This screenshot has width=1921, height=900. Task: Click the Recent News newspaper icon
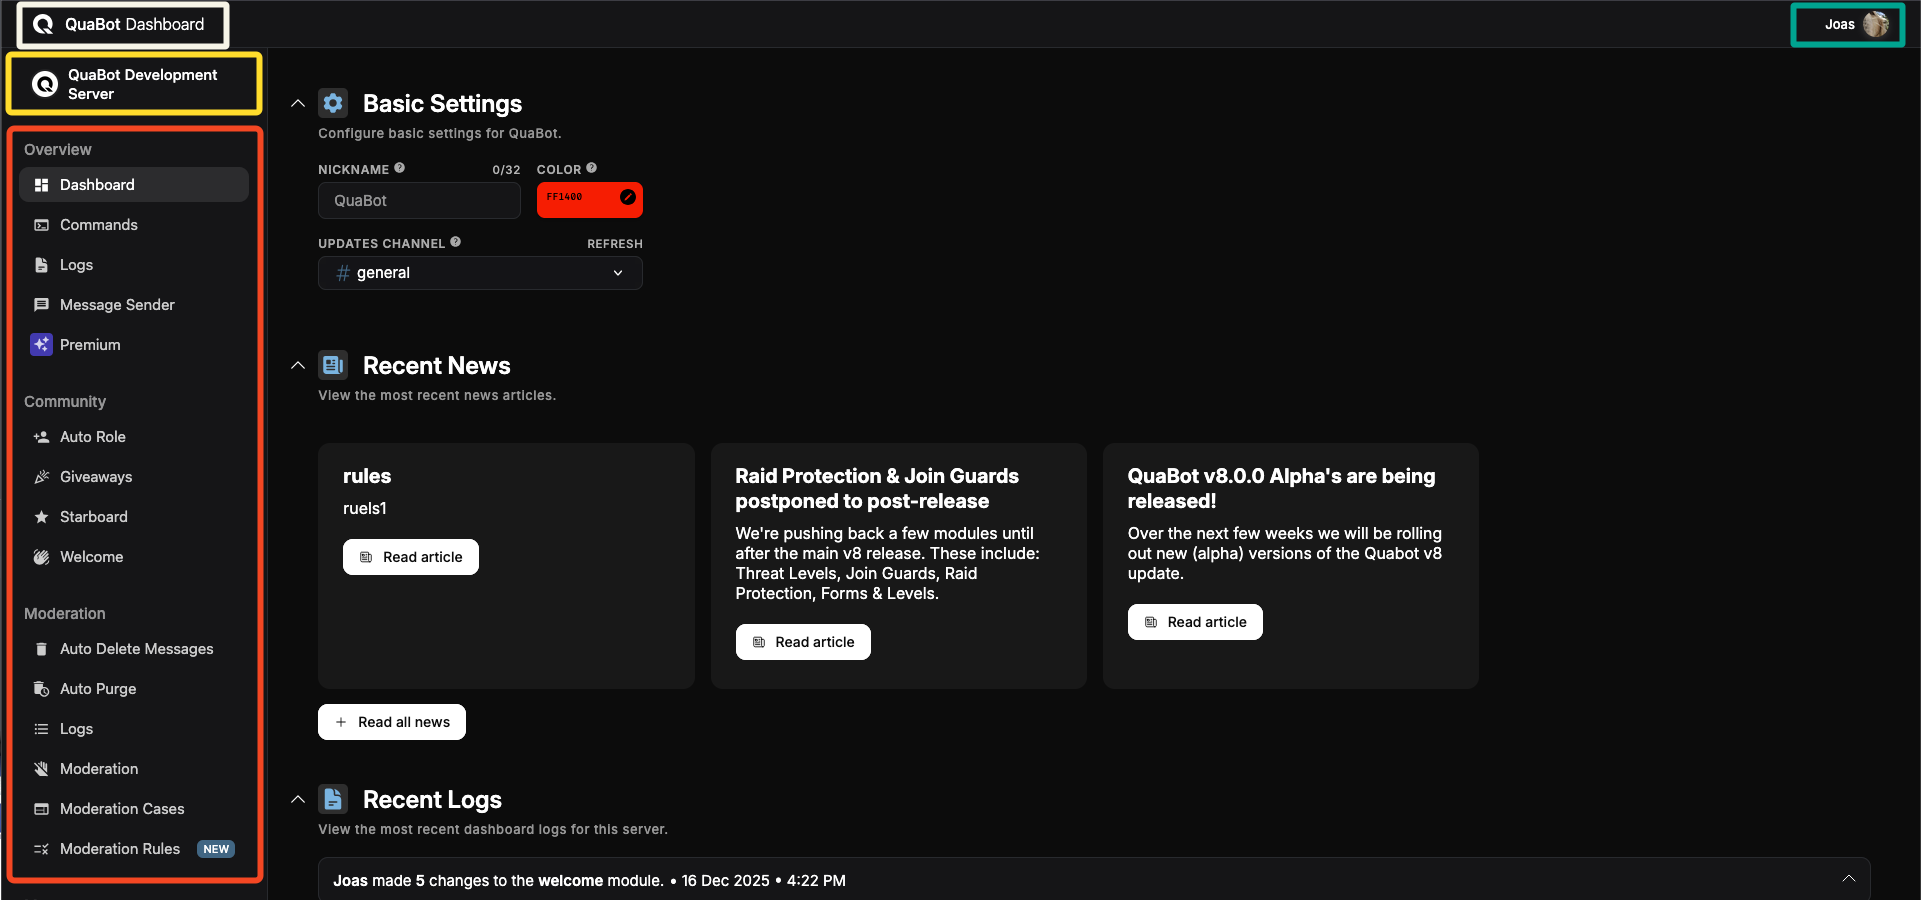[333, 365]
